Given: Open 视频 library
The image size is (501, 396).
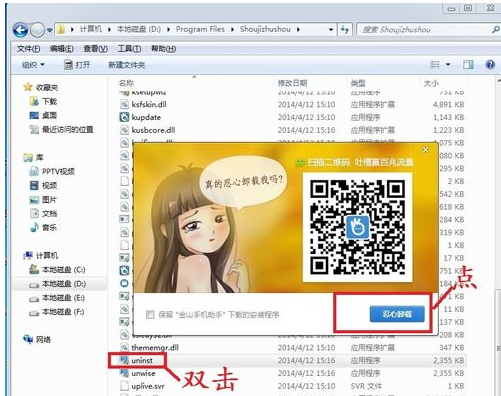Looking at the screenshot, I should click(x=43, y=185).
